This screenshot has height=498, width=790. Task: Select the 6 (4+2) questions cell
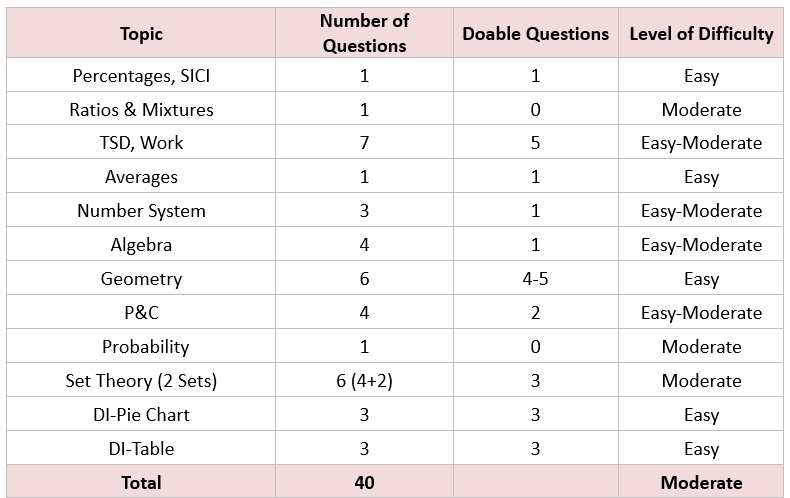pos(364,380)
